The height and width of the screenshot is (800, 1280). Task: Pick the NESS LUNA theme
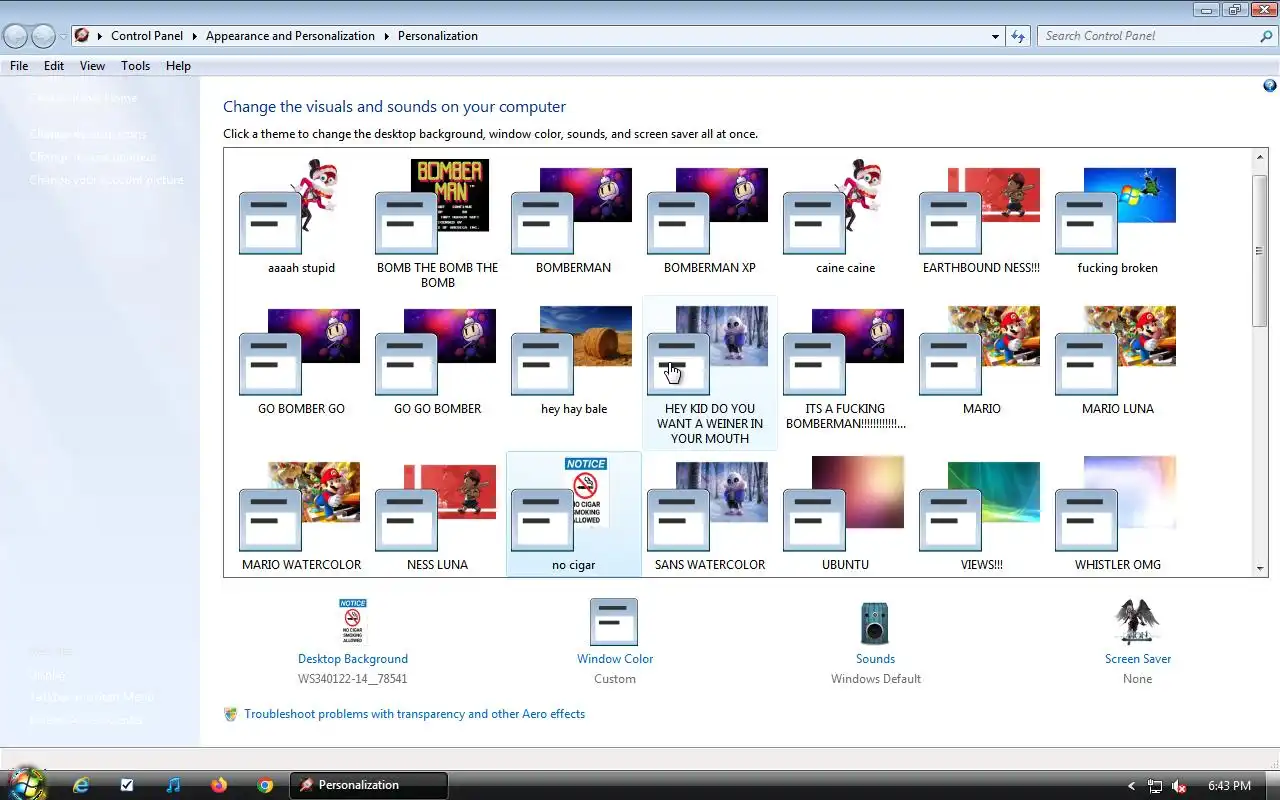[x=437, y=514]
